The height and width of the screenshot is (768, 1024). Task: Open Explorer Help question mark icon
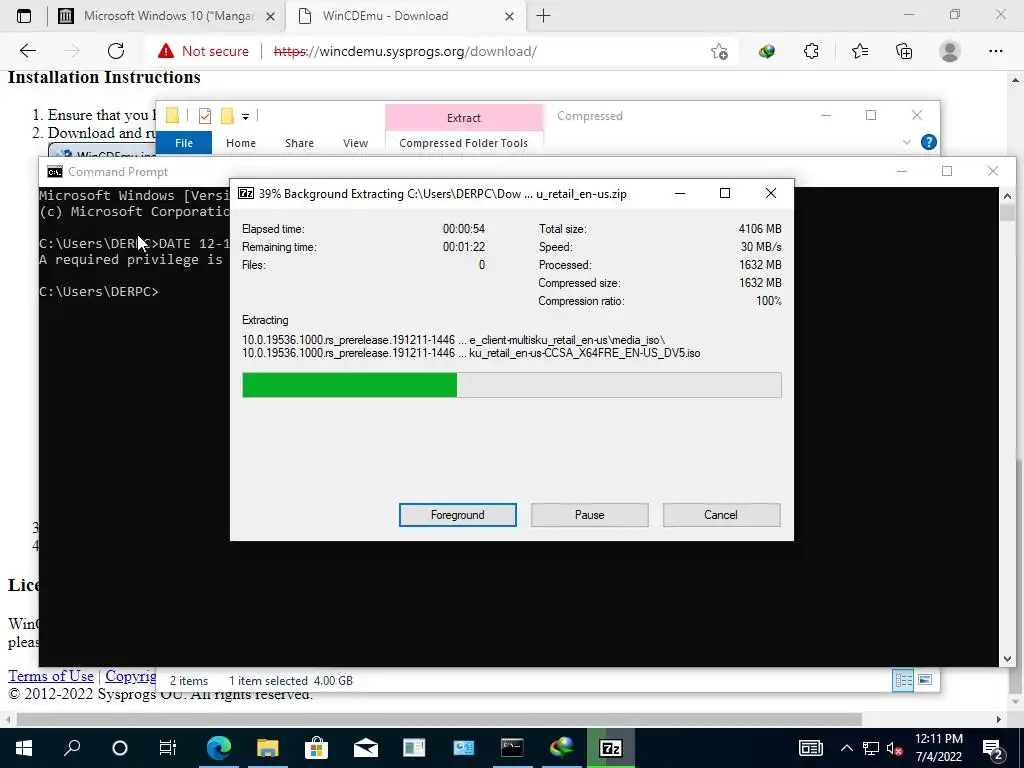point(929,142)
